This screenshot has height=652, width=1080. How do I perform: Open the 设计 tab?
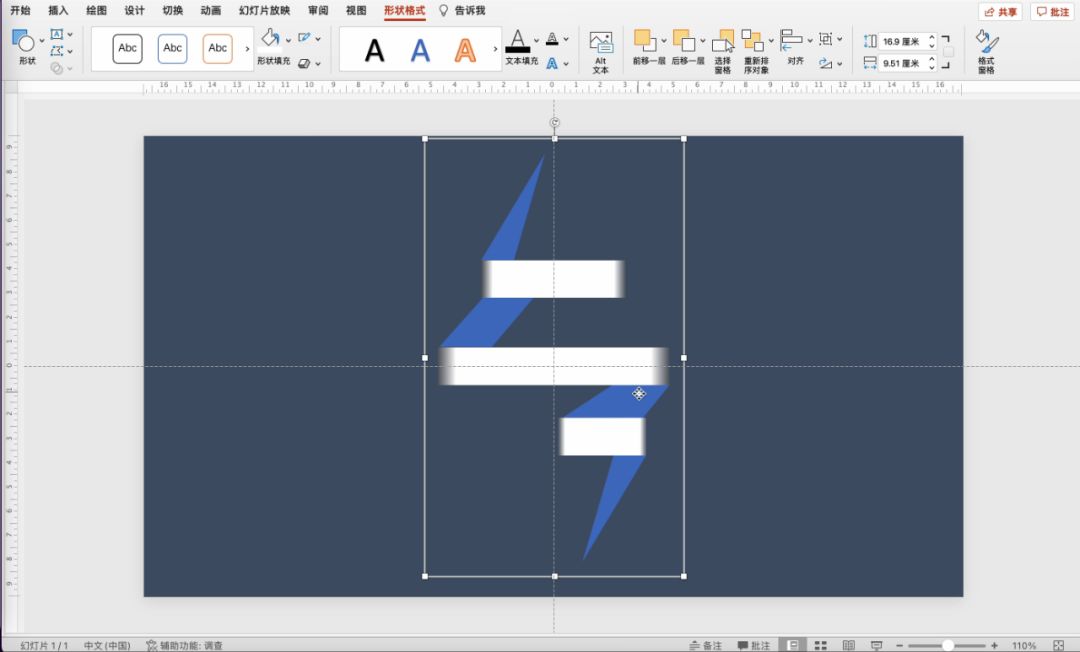pos(134,10)
